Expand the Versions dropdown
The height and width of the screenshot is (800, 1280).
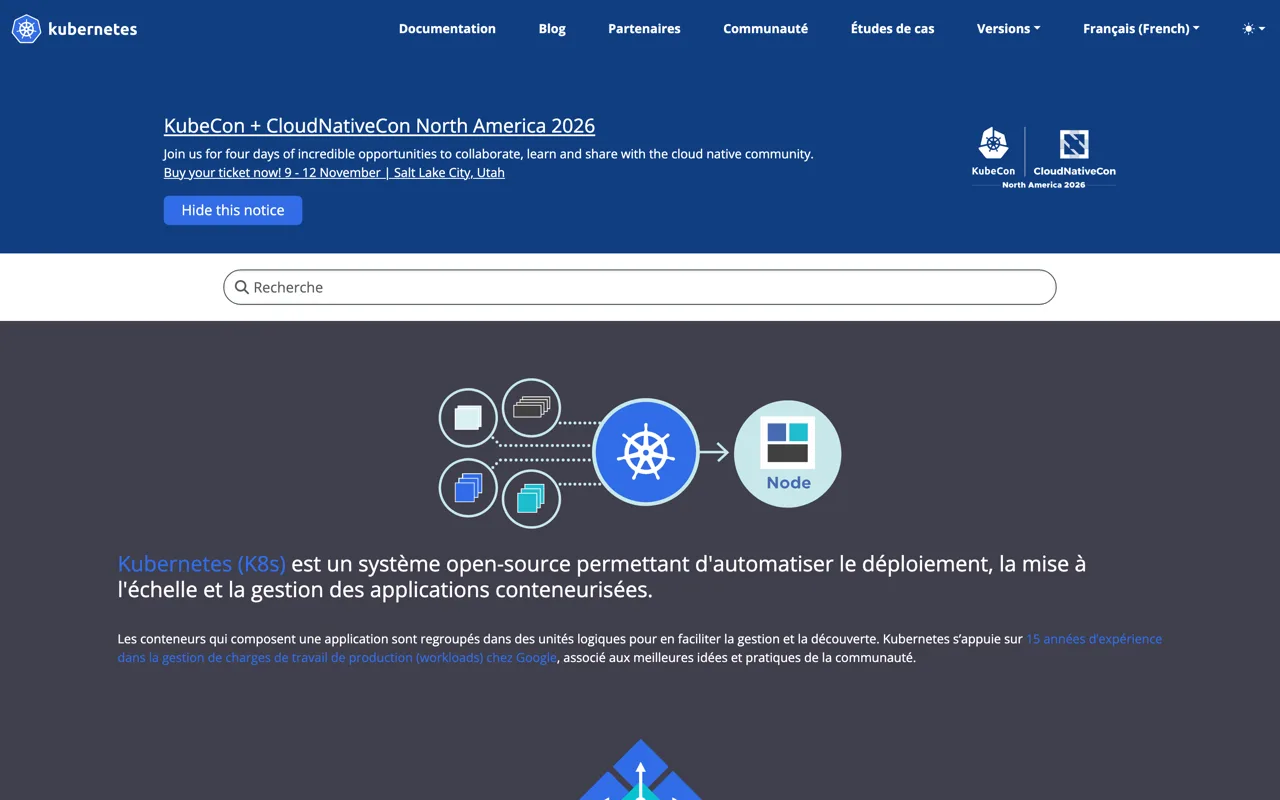(1008, 29)
